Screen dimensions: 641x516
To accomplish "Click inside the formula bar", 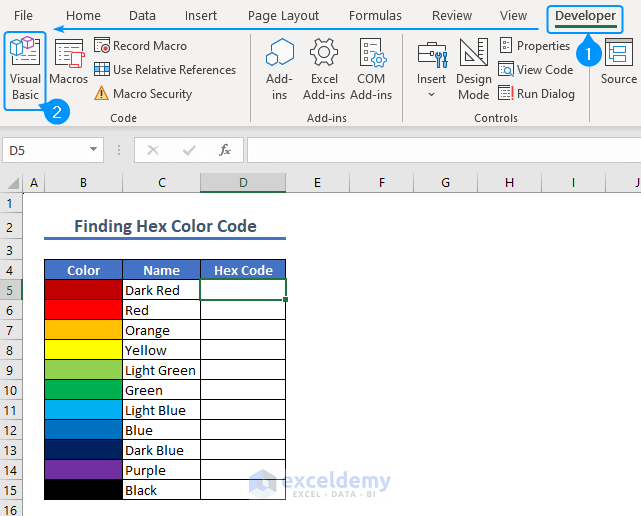I will (x=444, y=150).
